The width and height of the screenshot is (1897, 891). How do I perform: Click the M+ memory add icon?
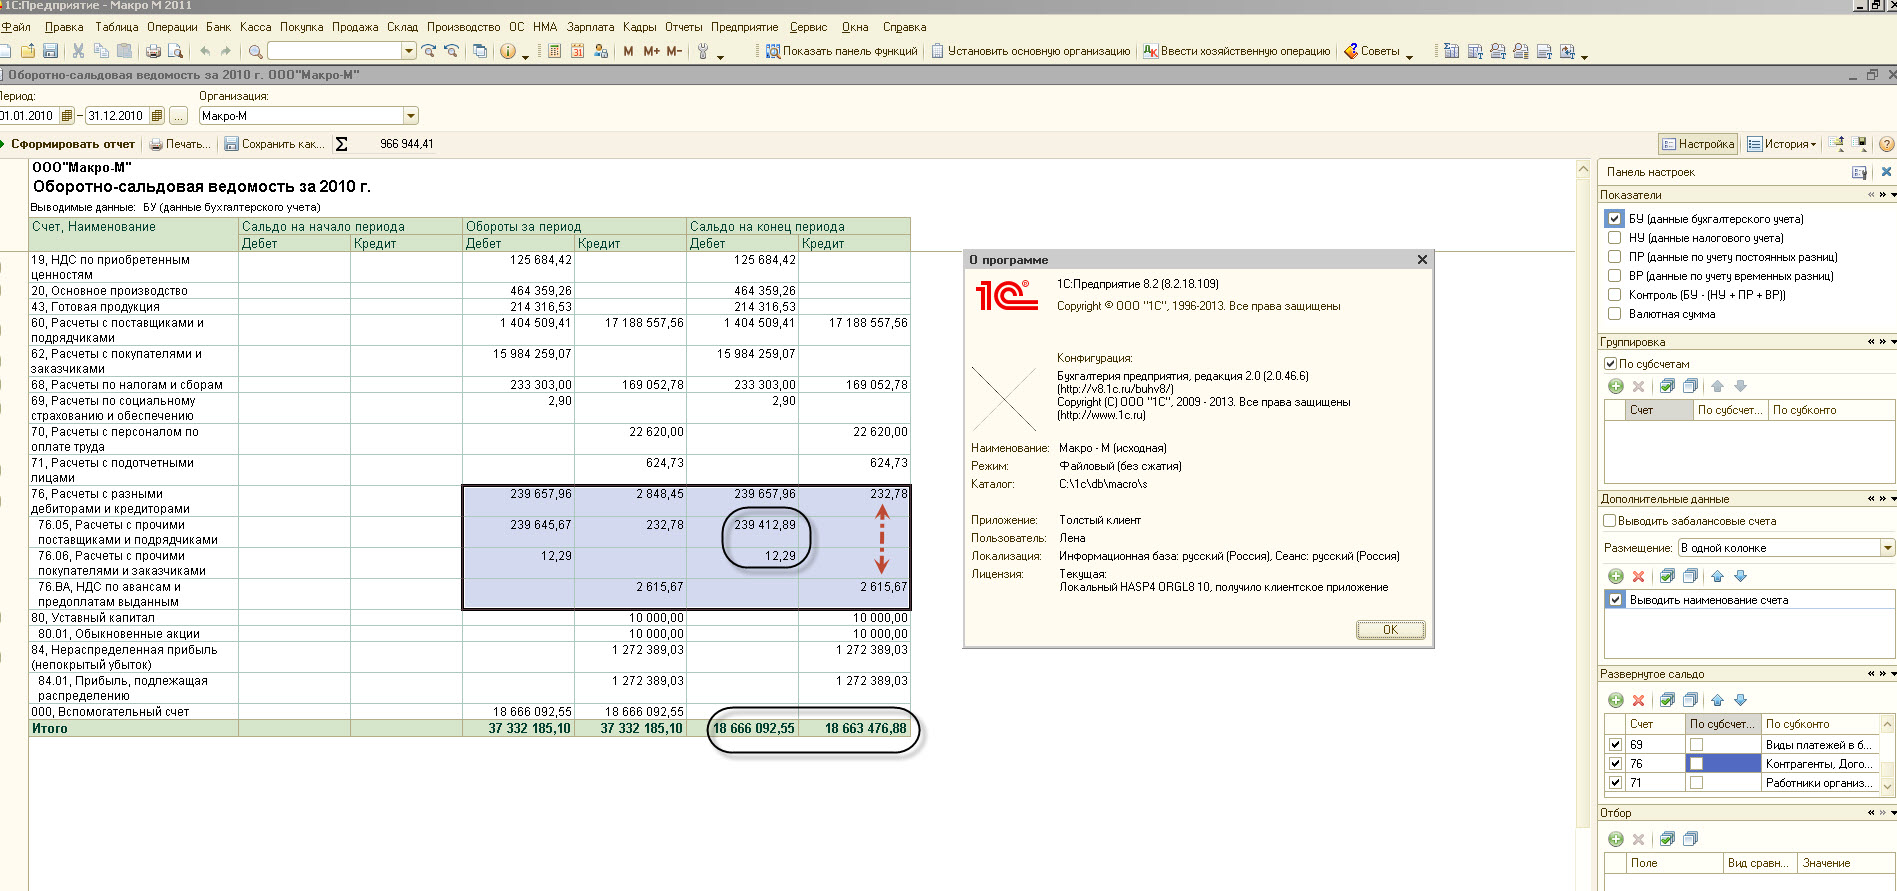pos(651,51)
